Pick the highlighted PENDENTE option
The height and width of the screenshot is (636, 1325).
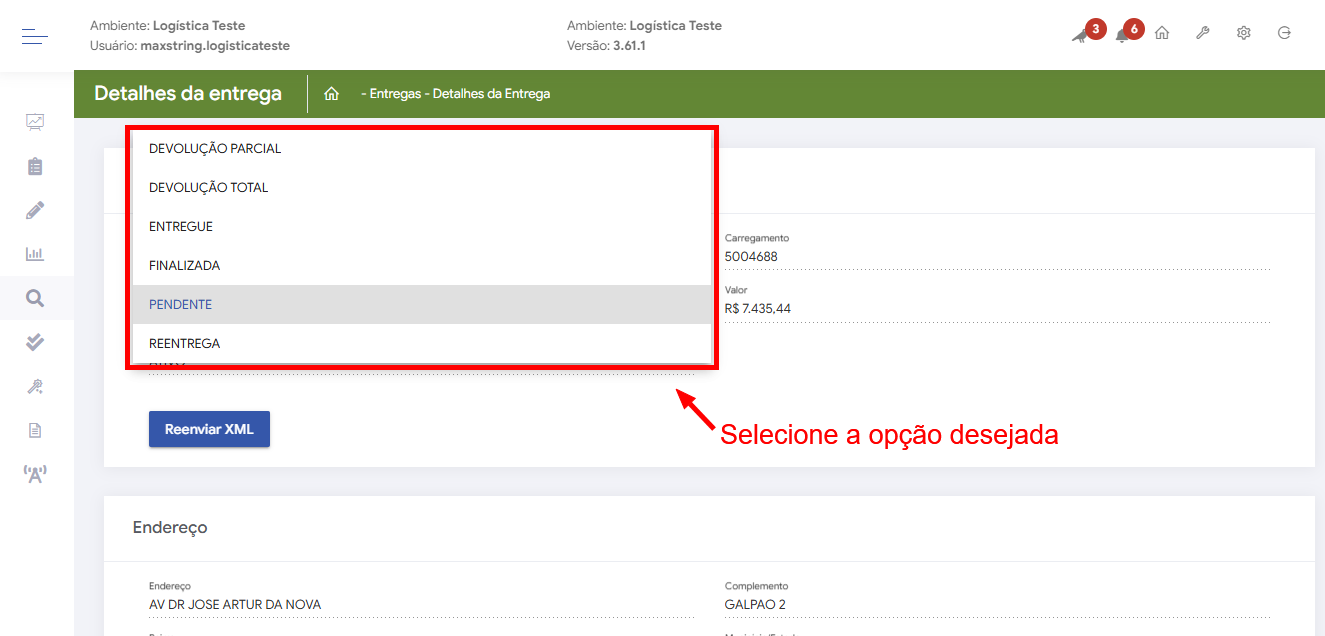pyautogui.click(x=422, y=304)
